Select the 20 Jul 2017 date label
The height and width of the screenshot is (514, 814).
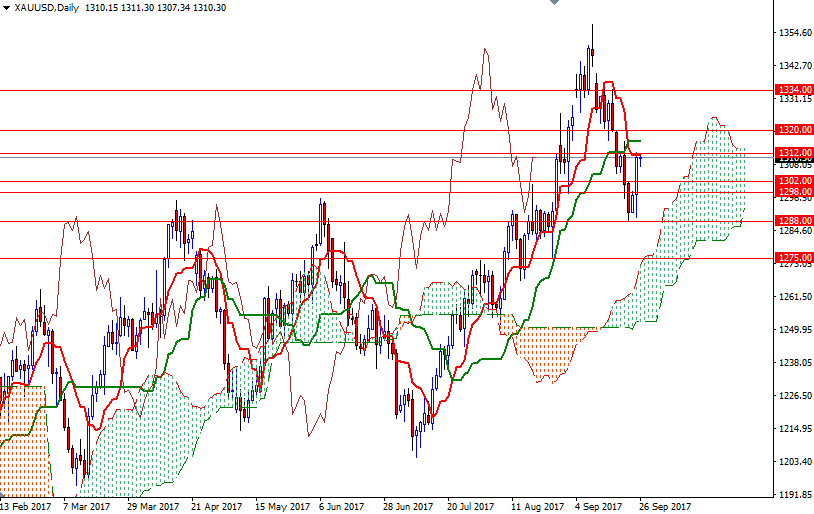click(471, 506)
